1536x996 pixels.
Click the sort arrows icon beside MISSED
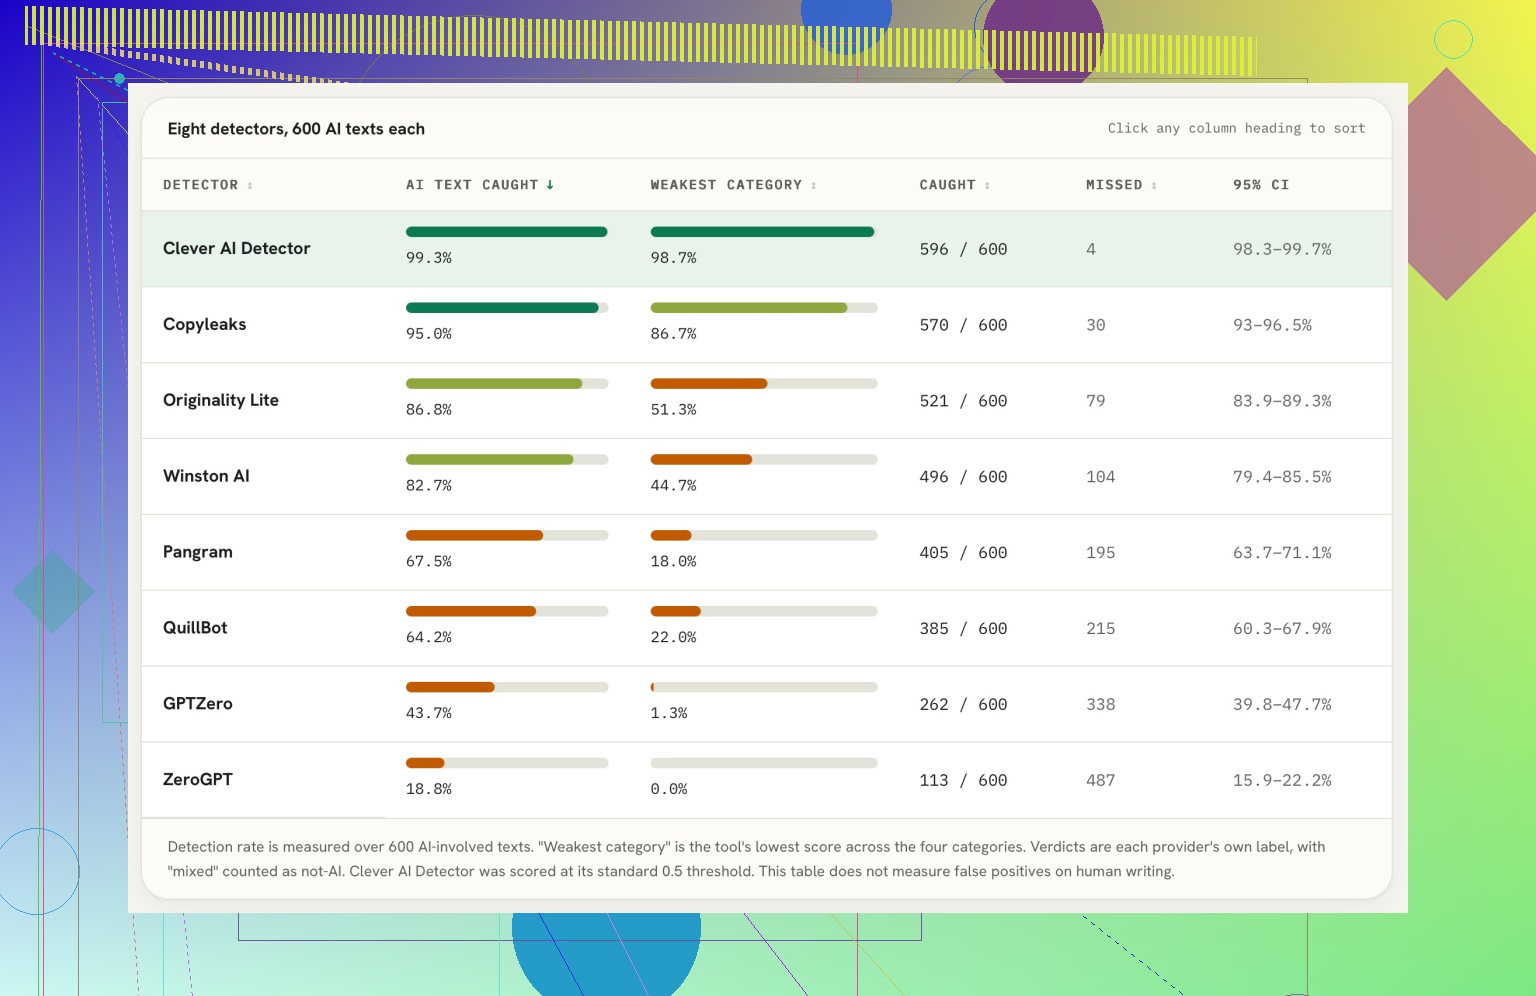1154,186
